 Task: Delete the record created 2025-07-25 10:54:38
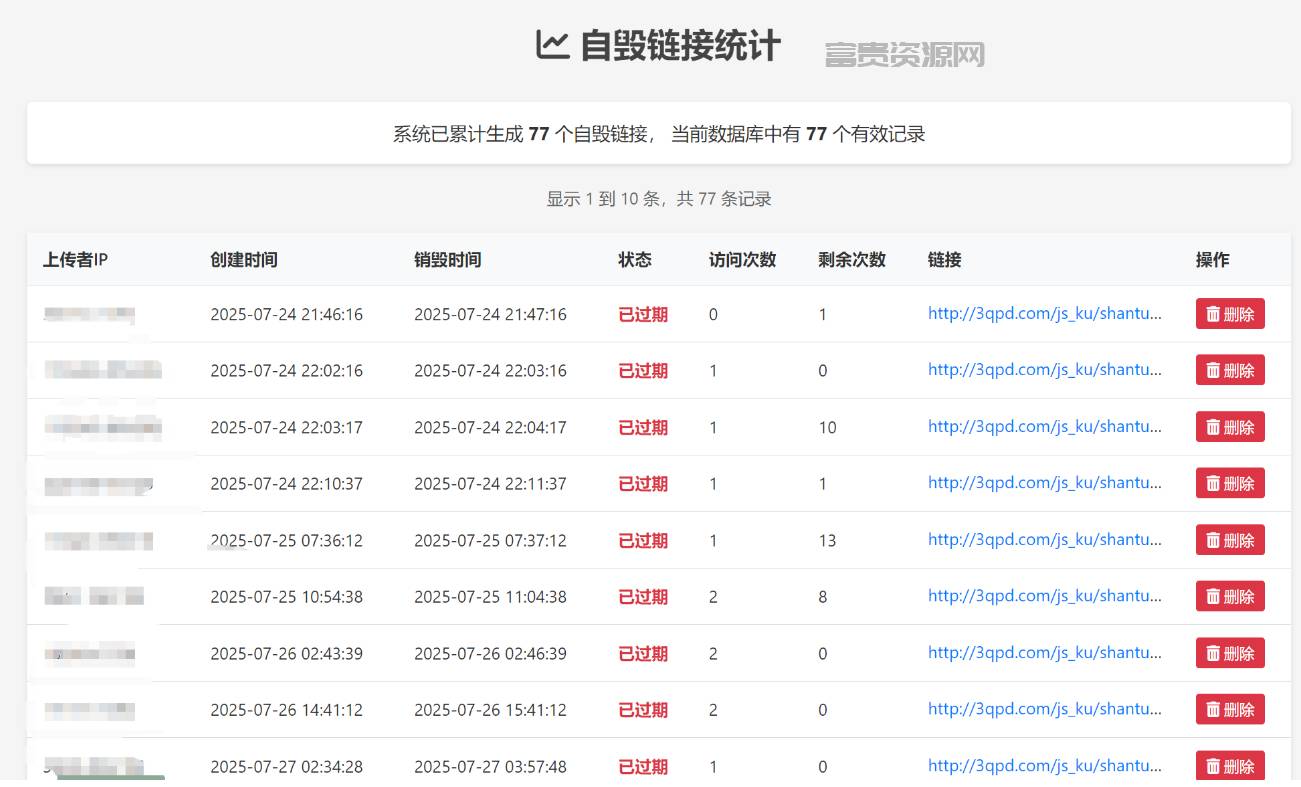point(1230,596)
